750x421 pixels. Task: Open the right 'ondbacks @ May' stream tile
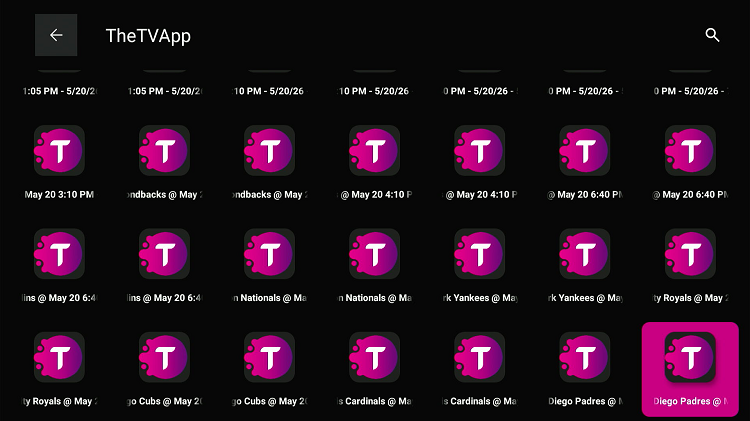point(270,163)
